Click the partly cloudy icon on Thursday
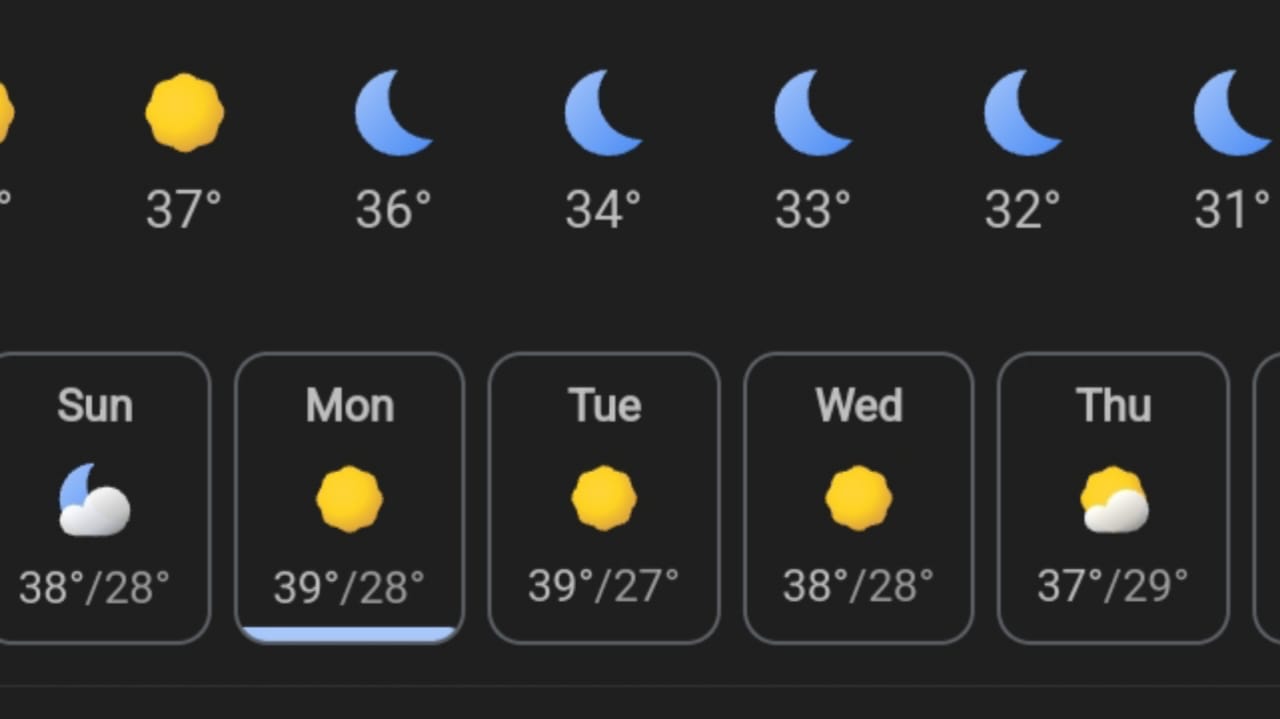The width and height of the screenshot is (1280, 719). pyautogui.click(x=1114, y=499)
